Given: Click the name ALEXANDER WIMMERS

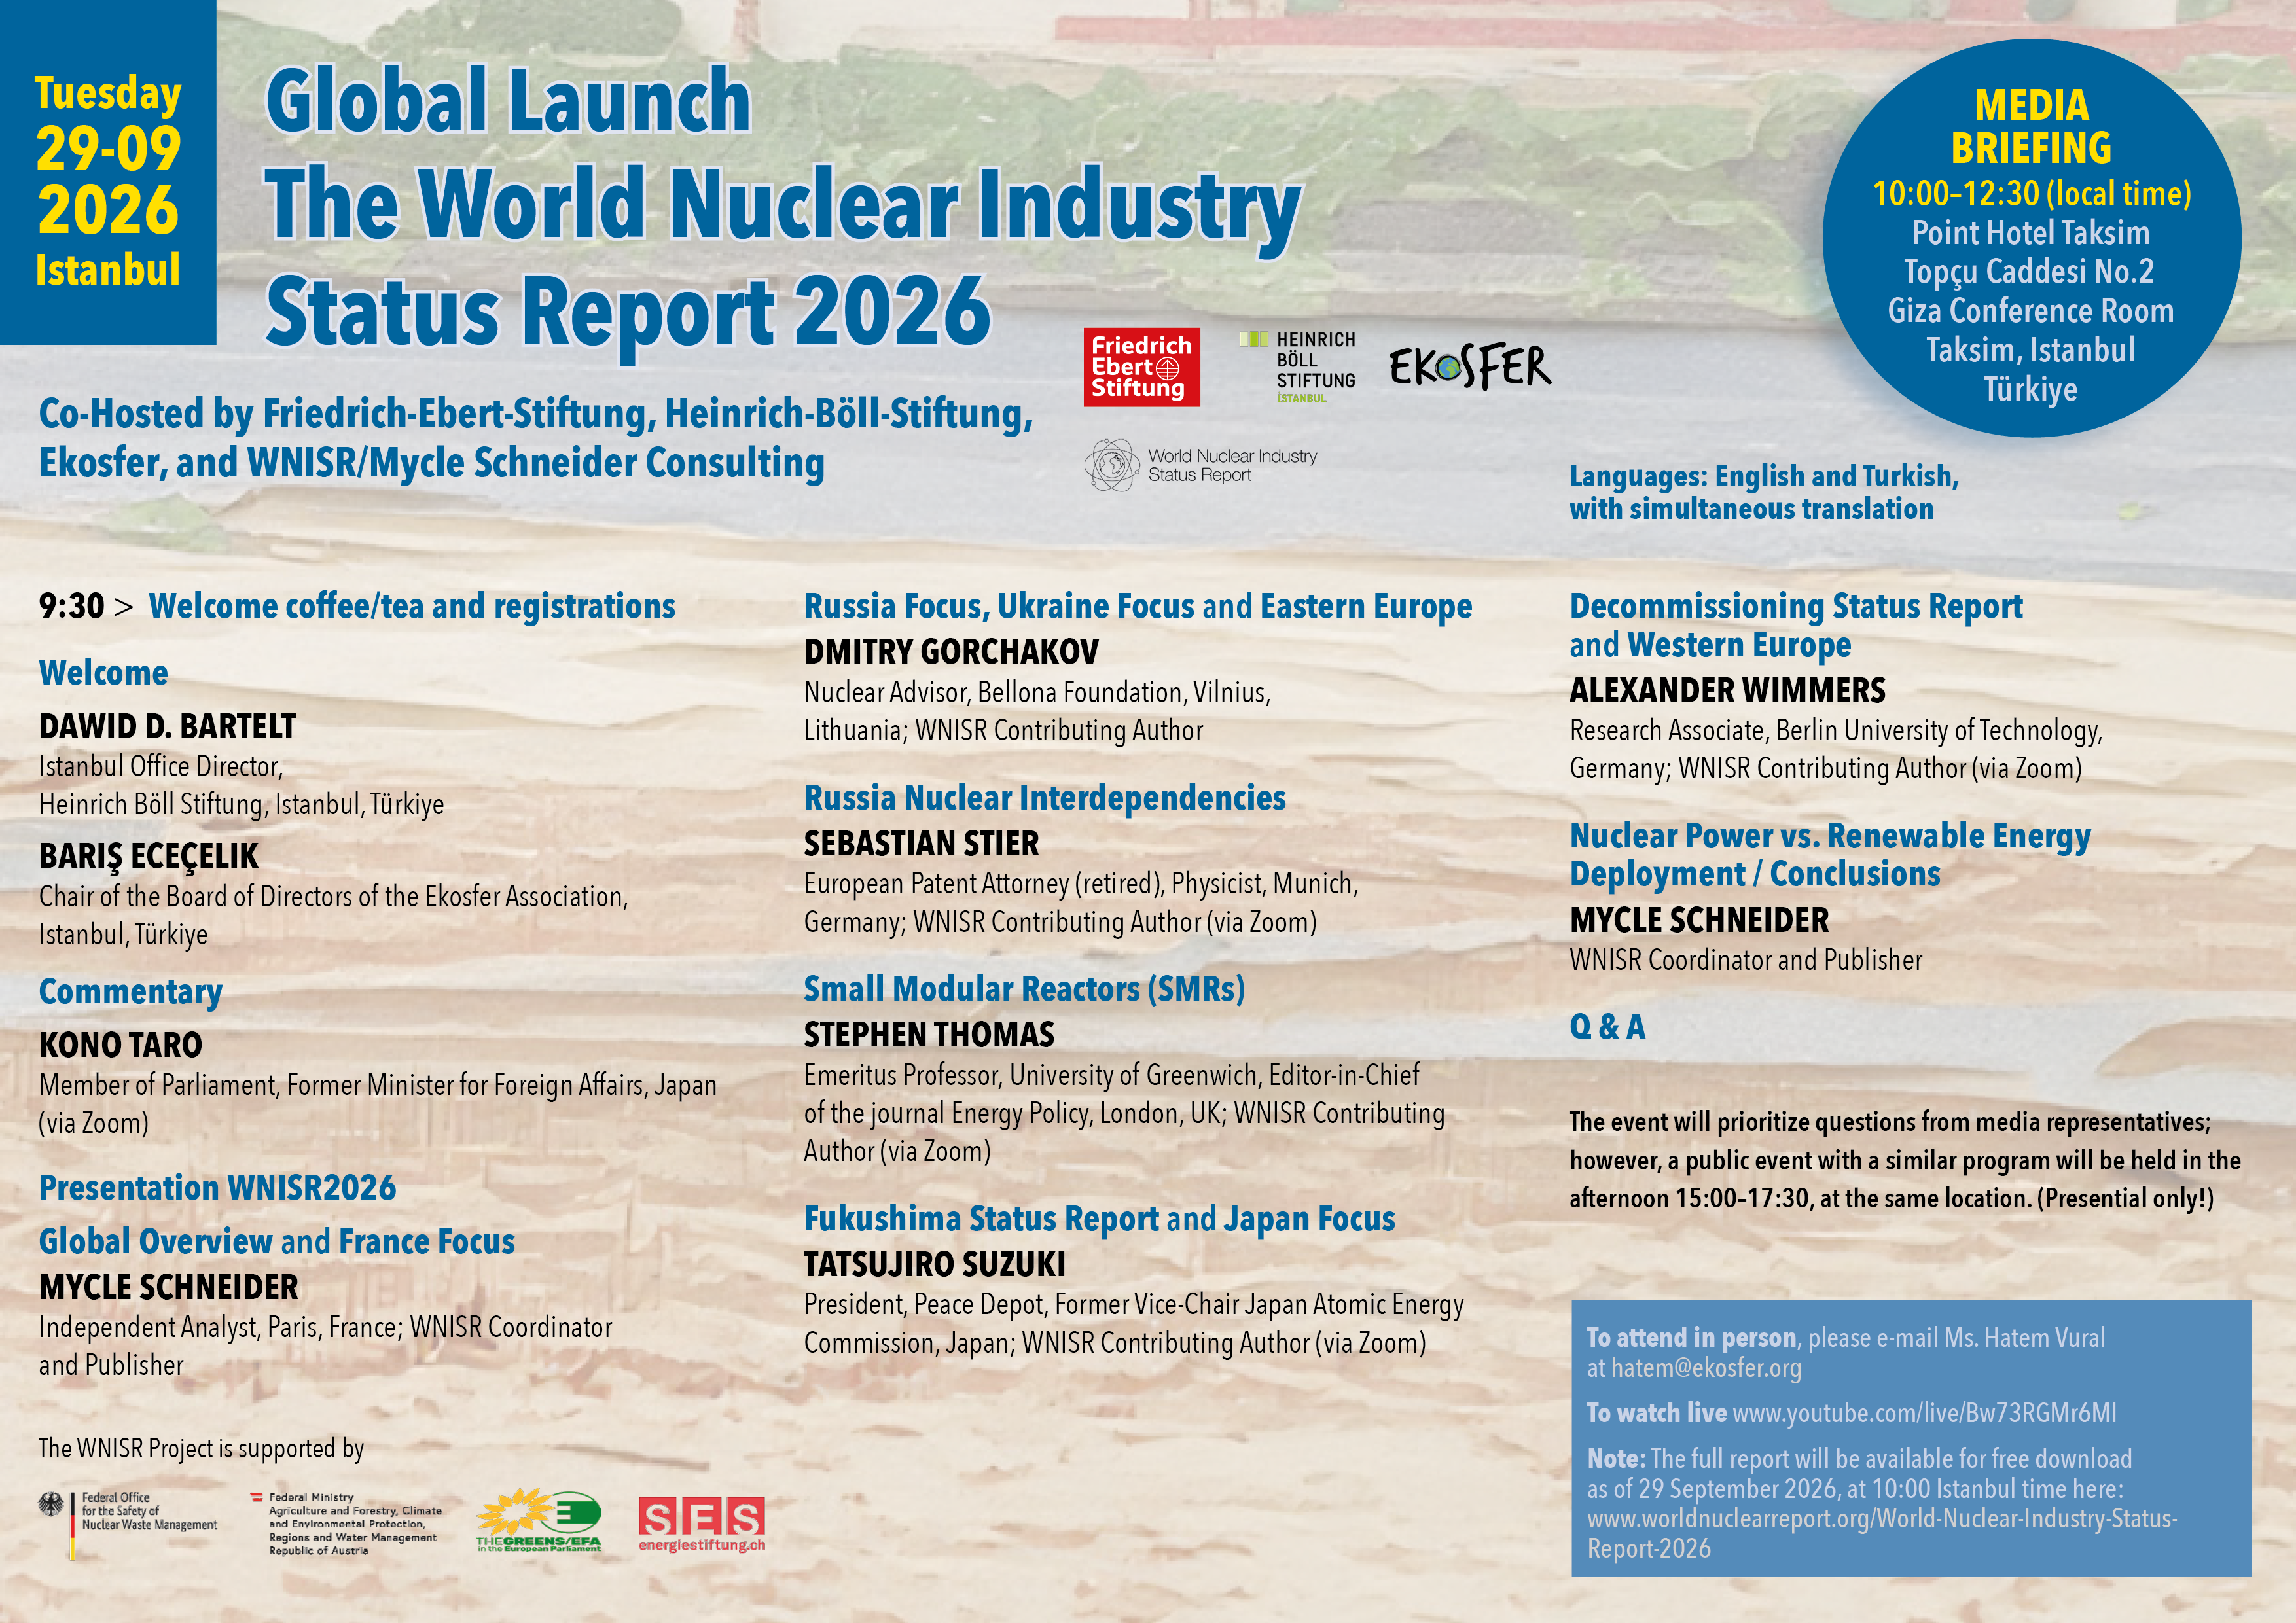Looking at the screenshot, I should [1727, 691].
